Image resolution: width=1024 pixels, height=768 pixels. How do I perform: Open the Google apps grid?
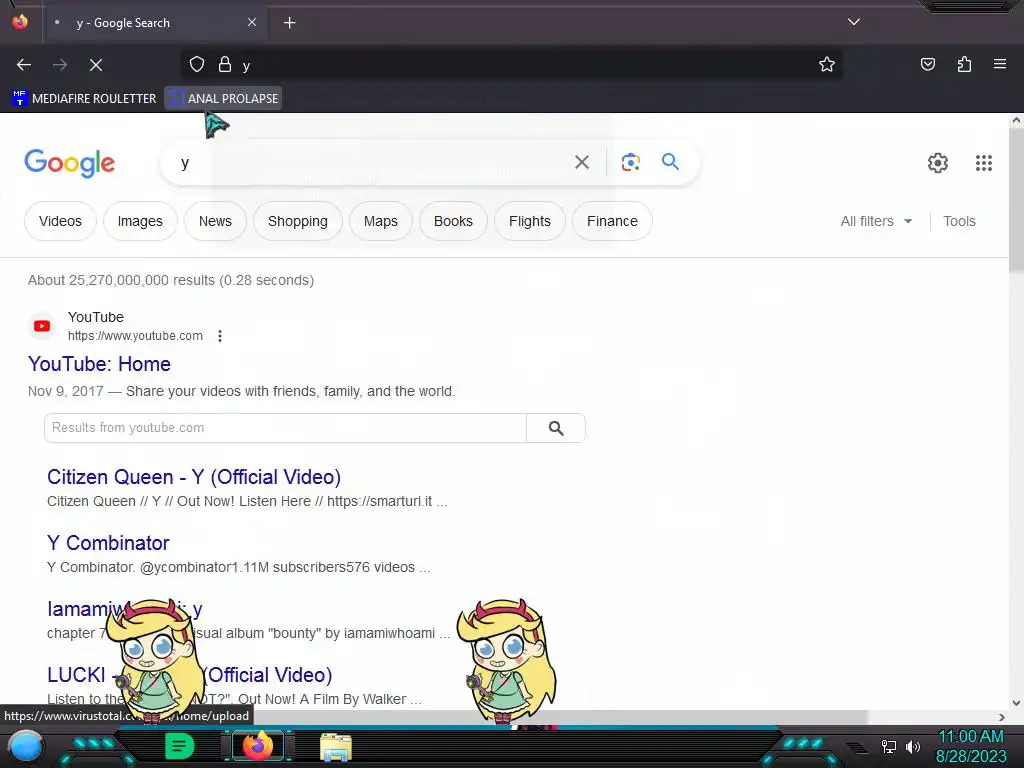pos(984,163)
